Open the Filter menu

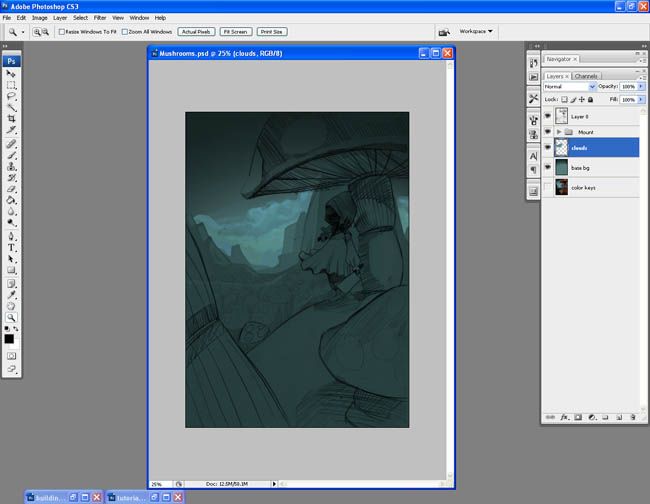point(100,18)
